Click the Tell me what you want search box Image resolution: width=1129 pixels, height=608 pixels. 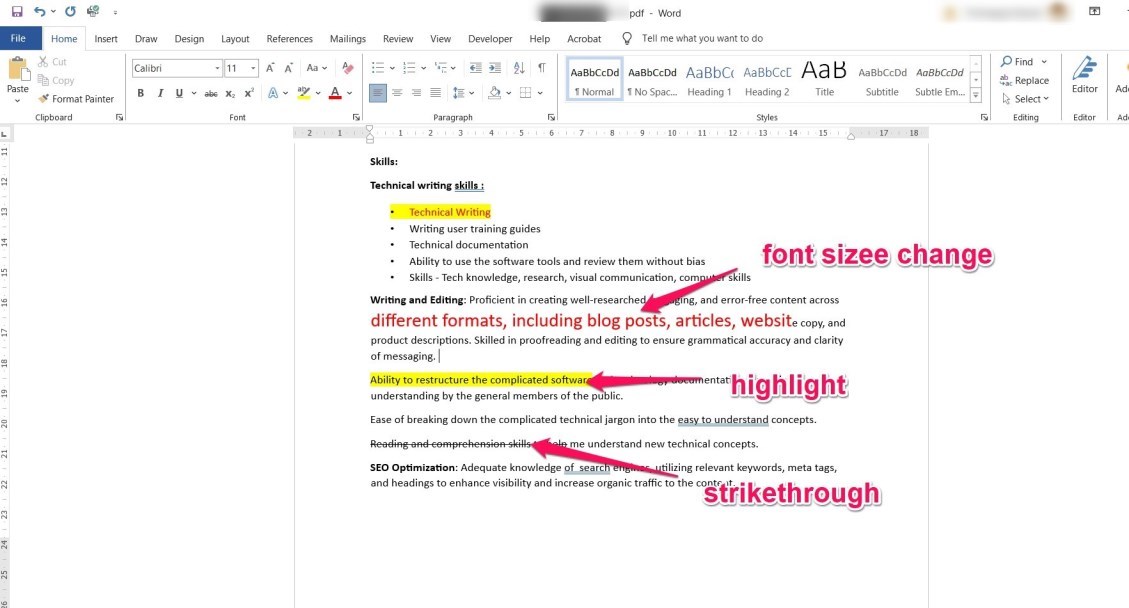pos(702,39)
